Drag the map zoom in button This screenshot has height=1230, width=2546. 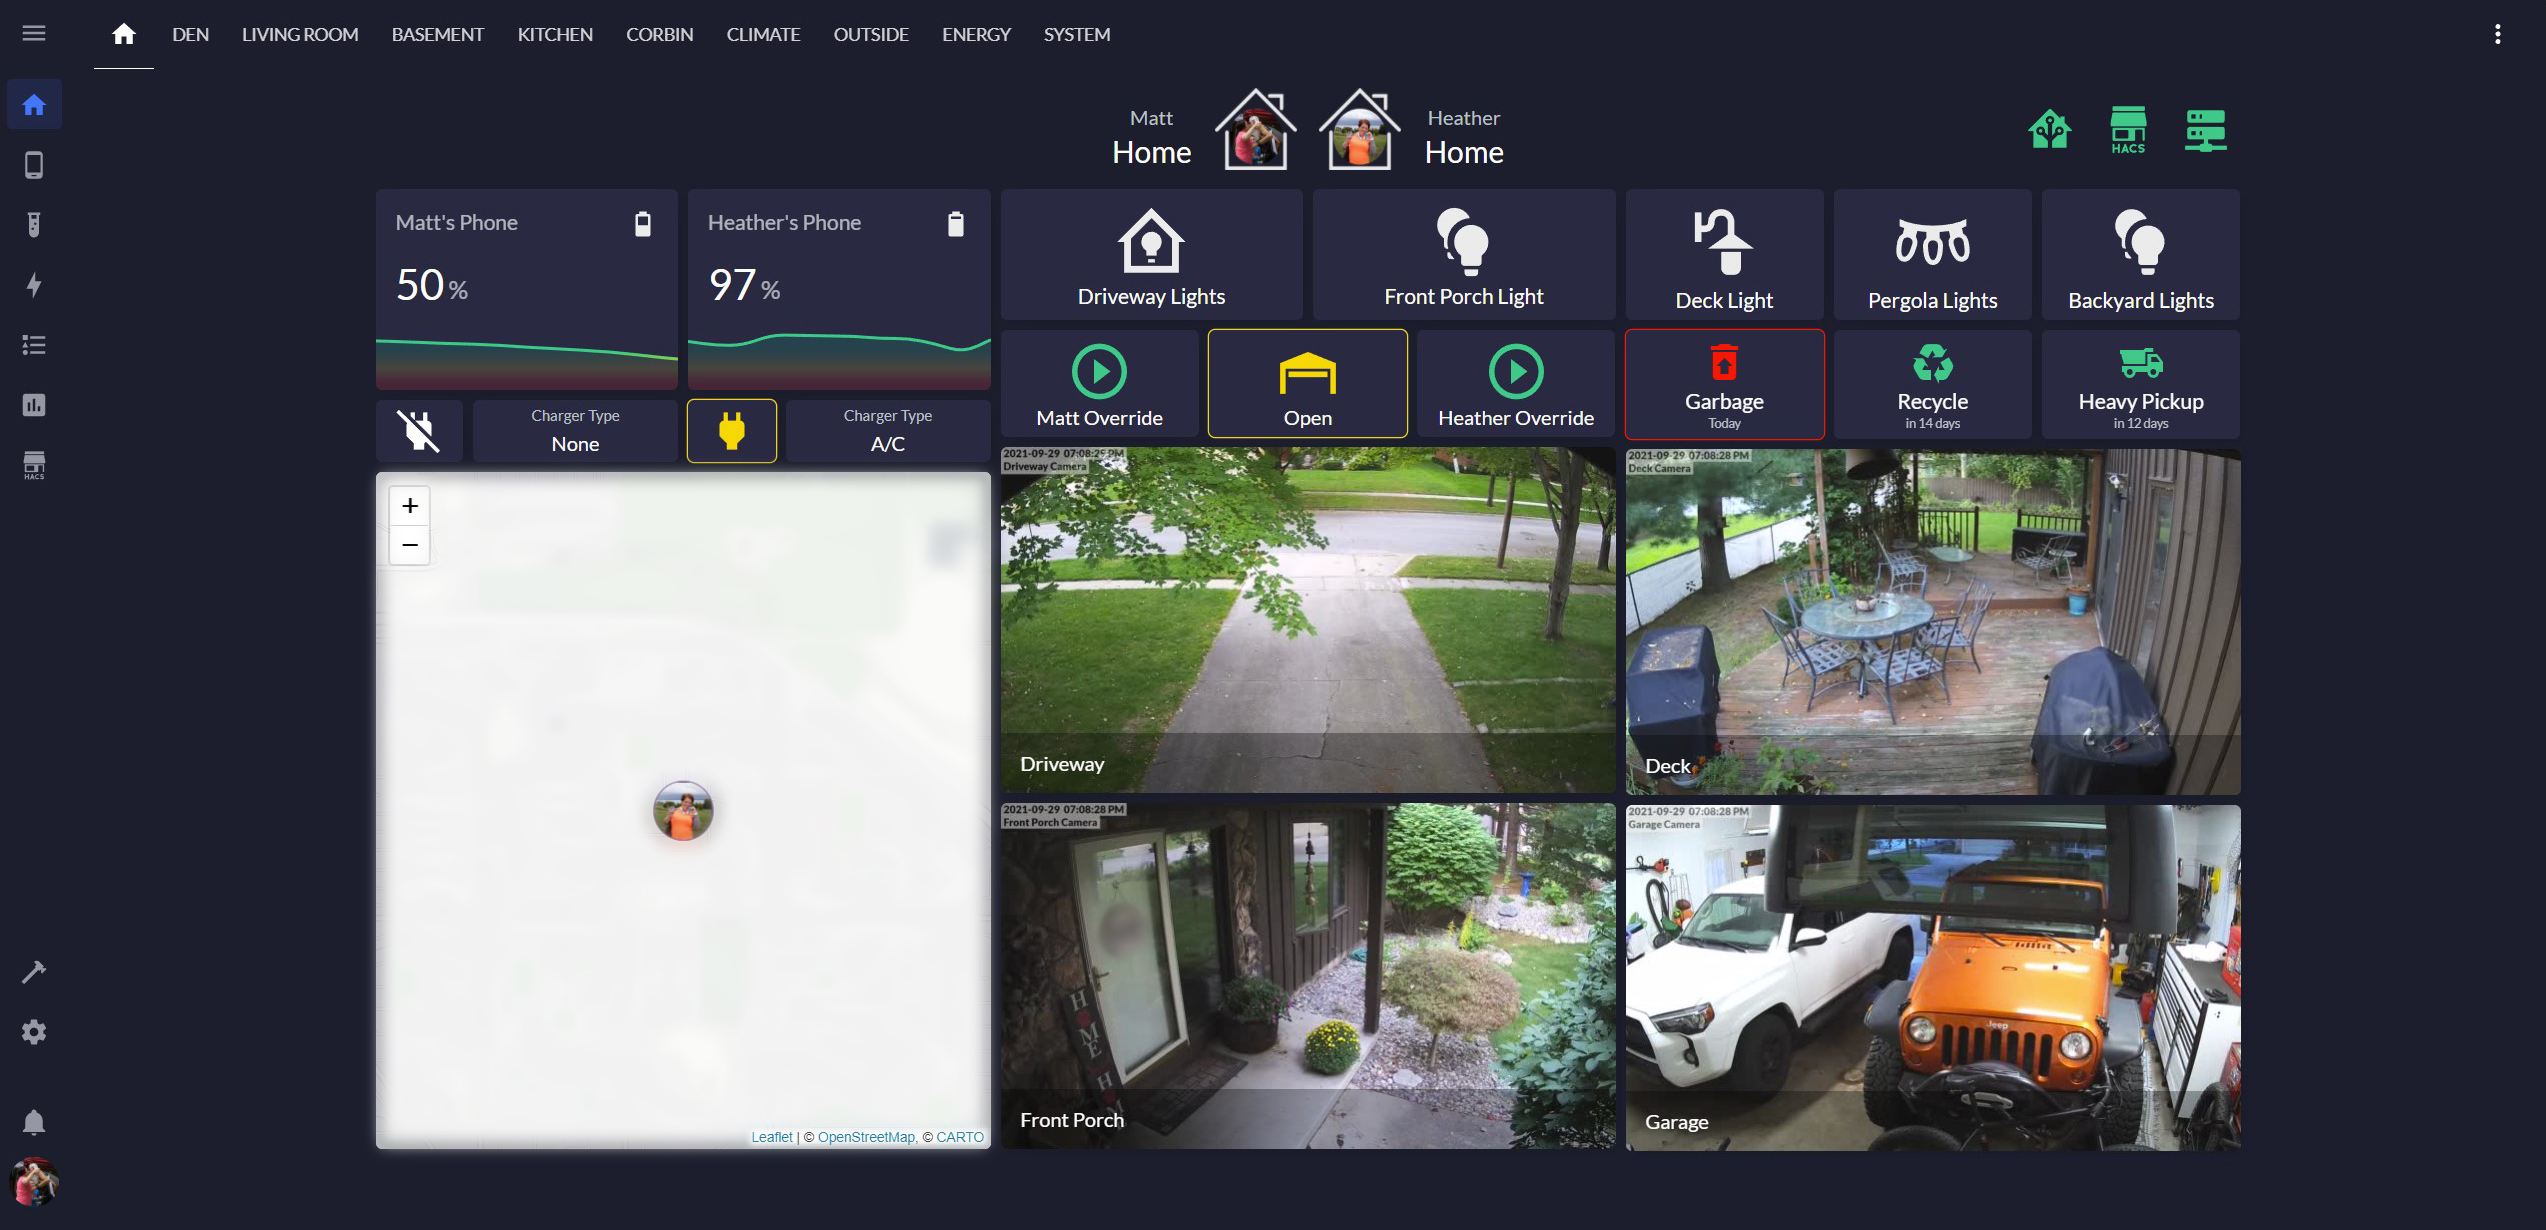(411, 505)
